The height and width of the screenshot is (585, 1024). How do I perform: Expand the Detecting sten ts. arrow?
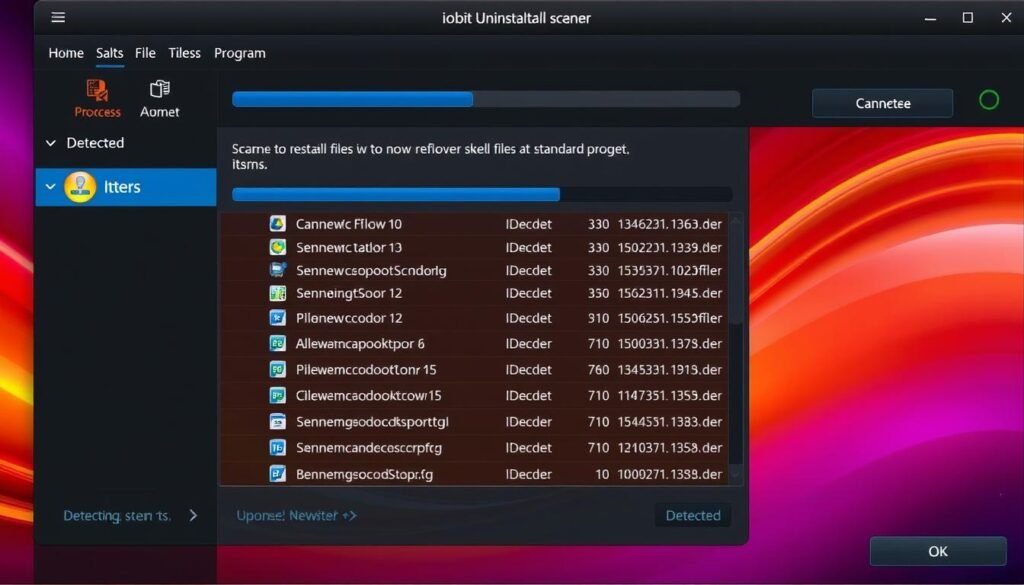click(x=193, y=516)
